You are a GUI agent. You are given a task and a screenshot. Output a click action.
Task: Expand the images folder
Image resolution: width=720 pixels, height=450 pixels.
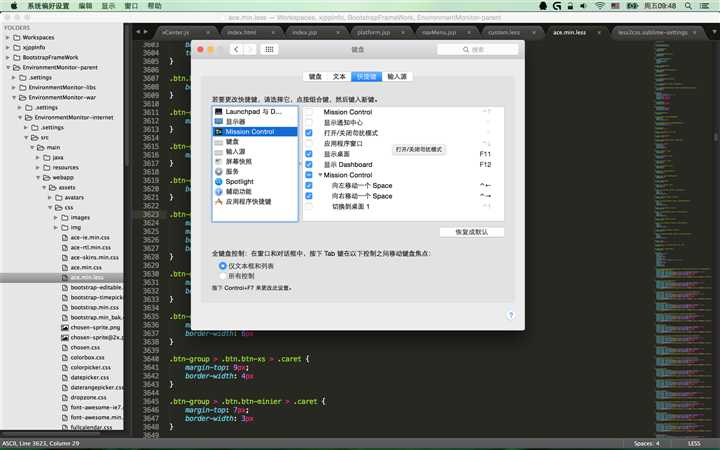(x=56, y=218)
